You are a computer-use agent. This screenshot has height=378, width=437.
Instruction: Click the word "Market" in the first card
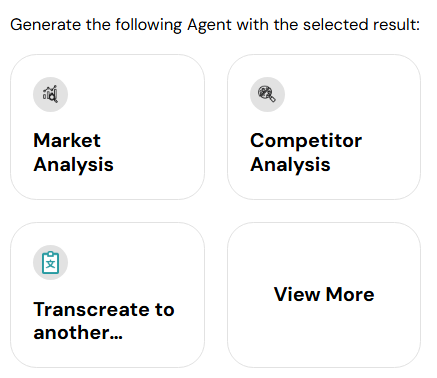coord(67,140)
